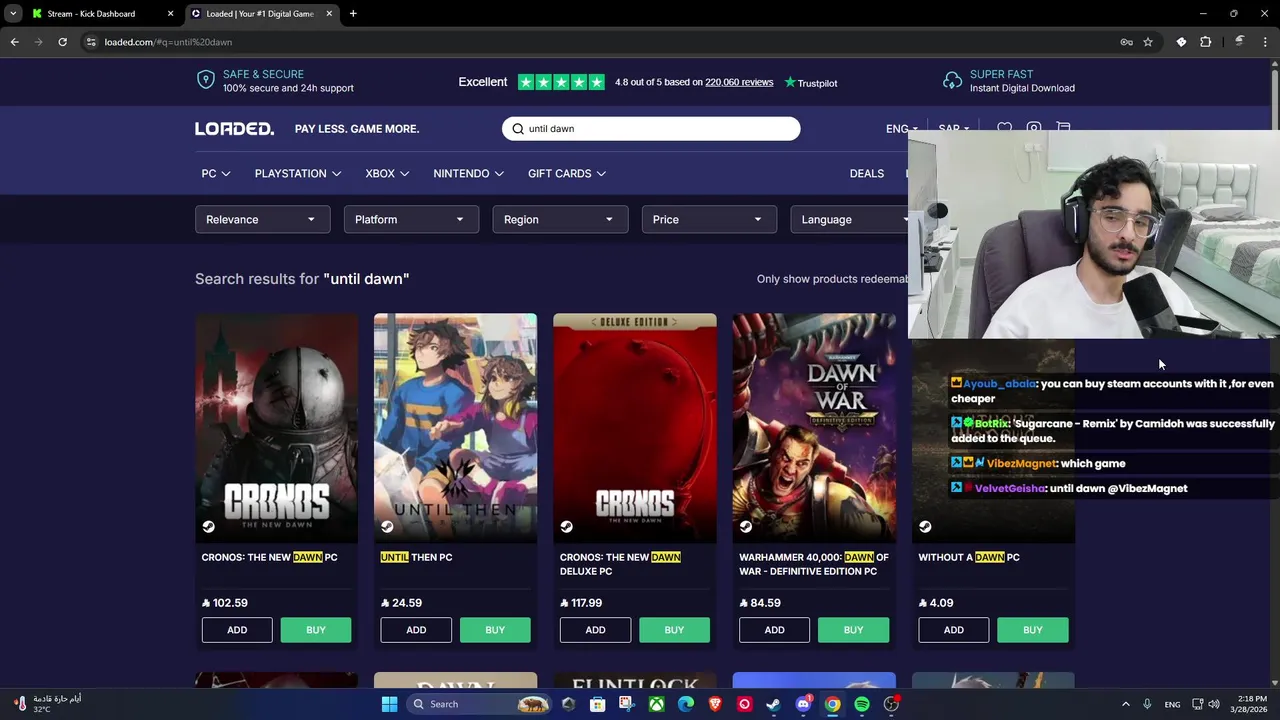This screenshot has height=720, width=1280.
Task: Open Brave browser from the taskbar
Action: click(x=715, y=704)
